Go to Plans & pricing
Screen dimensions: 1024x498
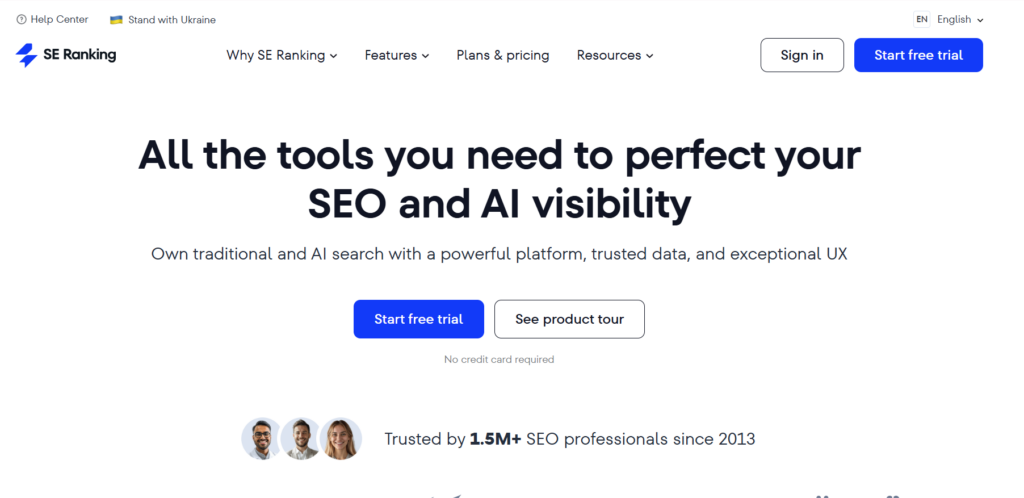[x=503, y=56]
